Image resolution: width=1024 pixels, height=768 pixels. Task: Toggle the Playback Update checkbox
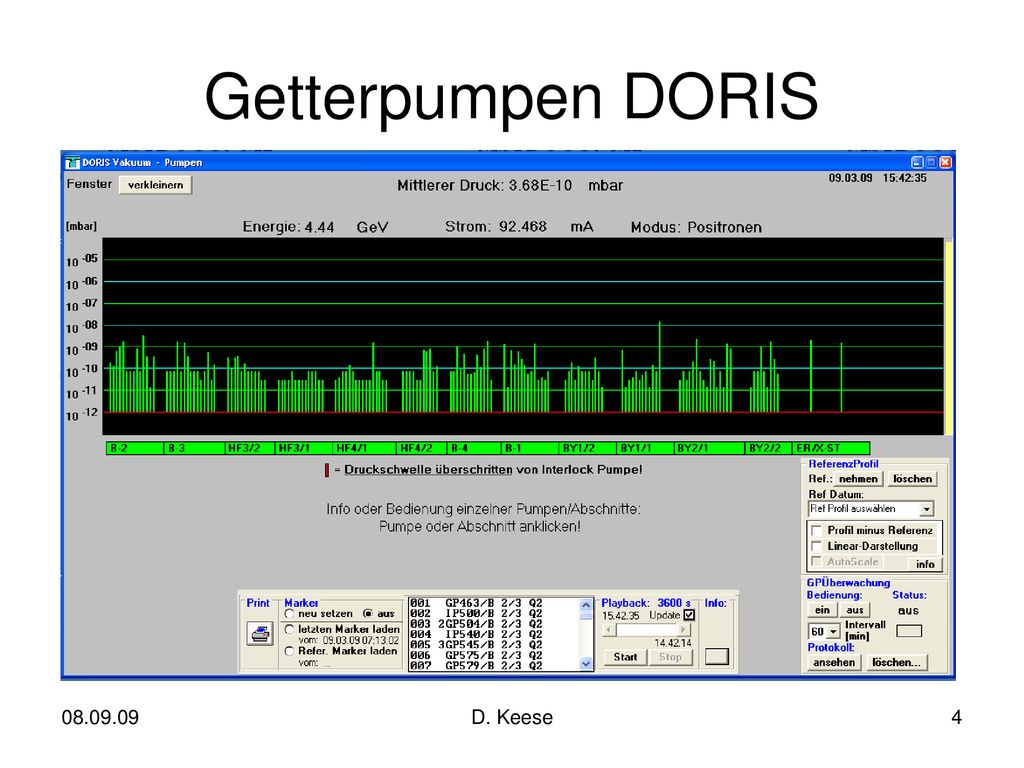[689, 615]
